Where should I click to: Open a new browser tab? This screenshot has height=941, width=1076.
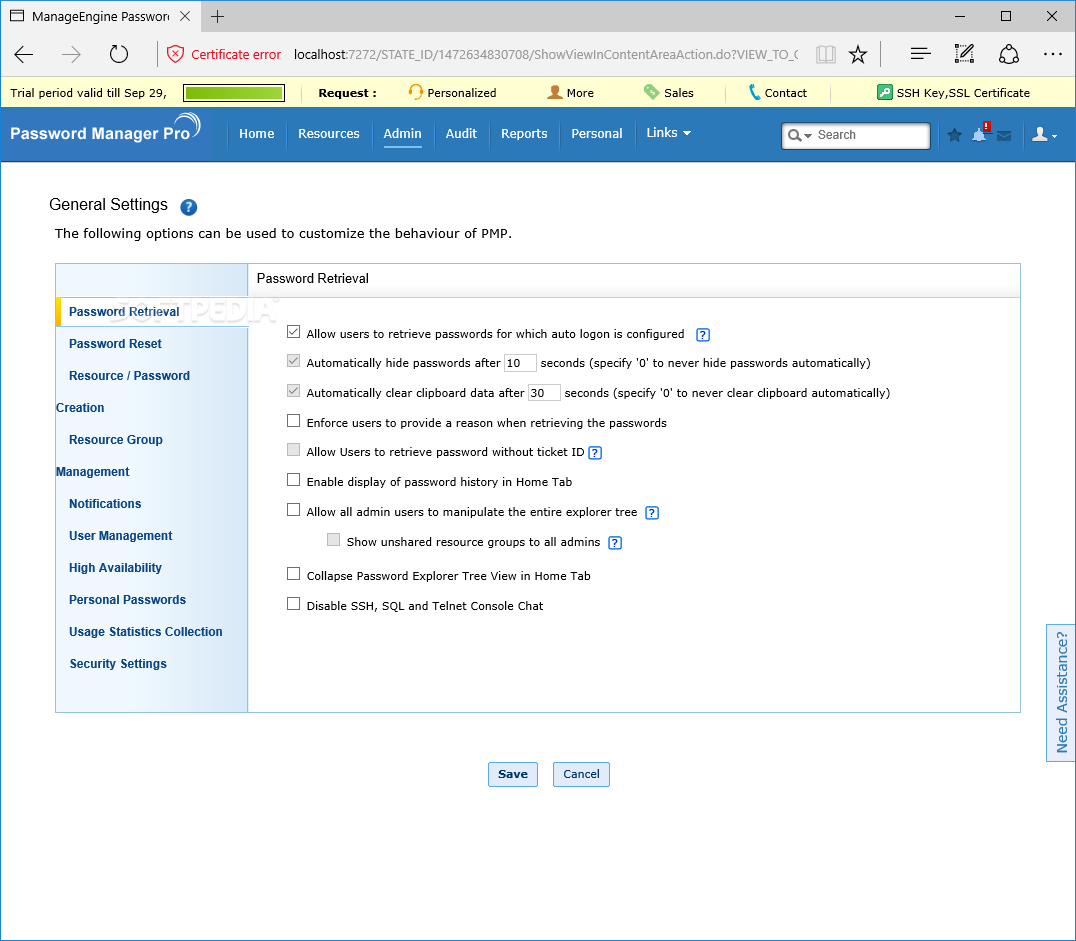point(218,16)
